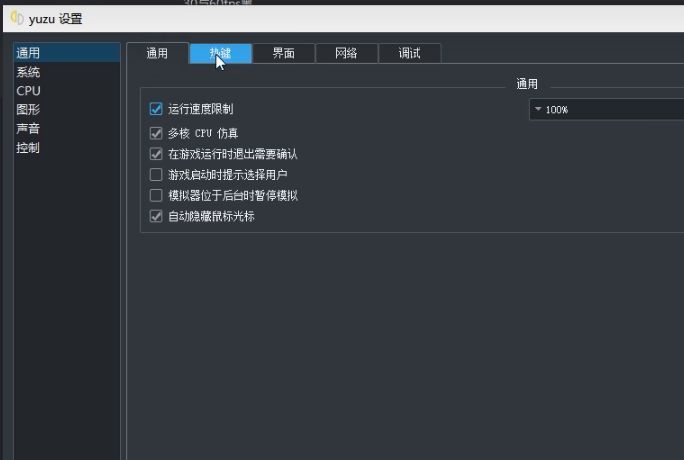The width and height of the screenshot is (684, 460).
Task: Click the yuzu logo icon in title bar
Action: pos(16,19)
